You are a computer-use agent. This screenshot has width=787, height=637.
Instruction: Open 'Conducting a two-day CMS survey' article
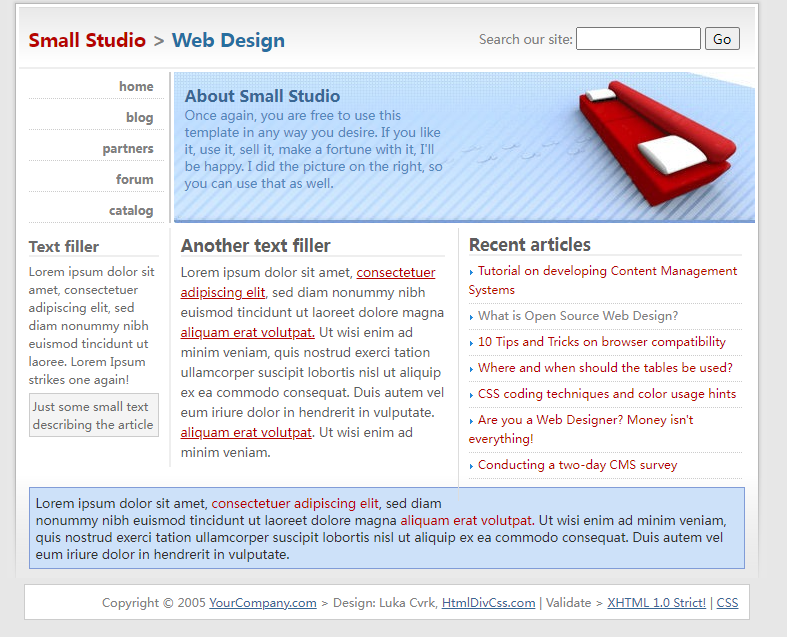click(577, 465)
